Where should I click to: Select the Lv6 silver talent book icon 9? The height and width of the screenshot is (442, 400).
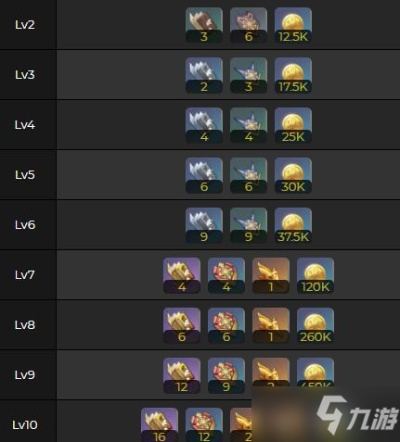pos(204,225)
